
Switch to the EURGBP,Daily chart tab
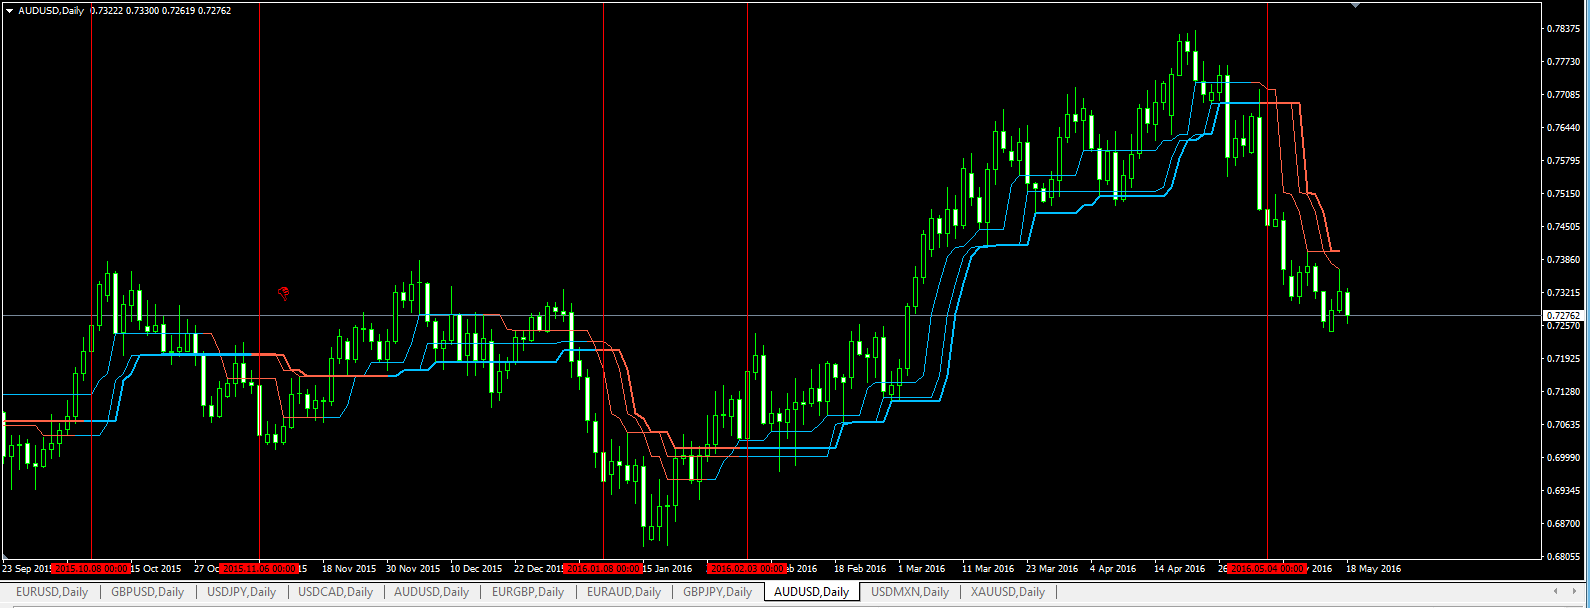(528, 592)
